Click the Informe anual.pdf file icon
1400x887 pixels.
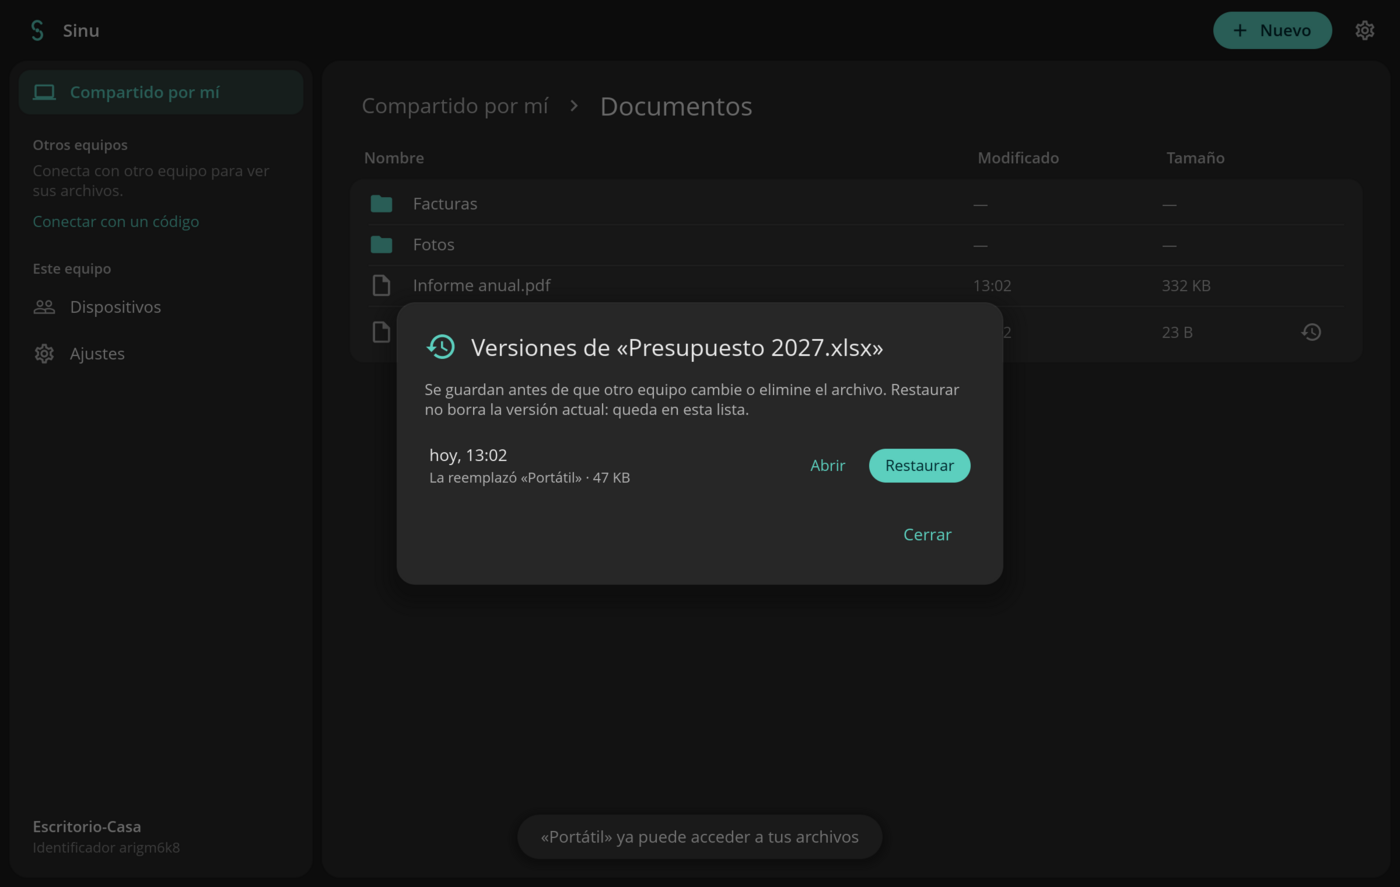click(381, 286)
